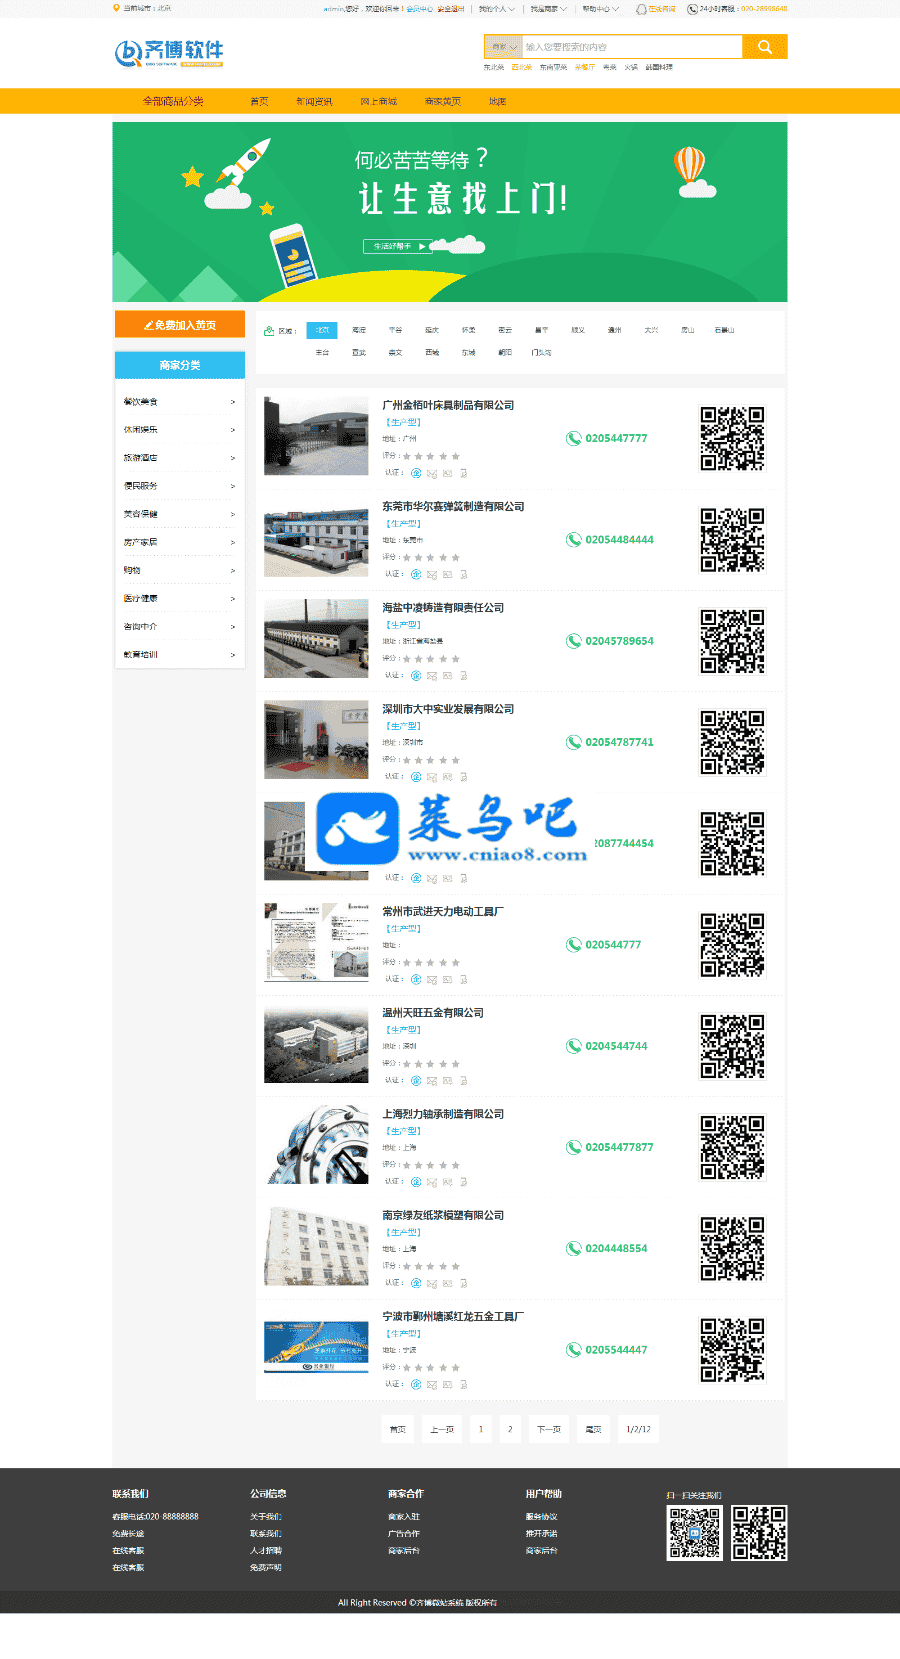Click QR code for 广州金梧叶床具制品有限公司

(x=733, y=438)
